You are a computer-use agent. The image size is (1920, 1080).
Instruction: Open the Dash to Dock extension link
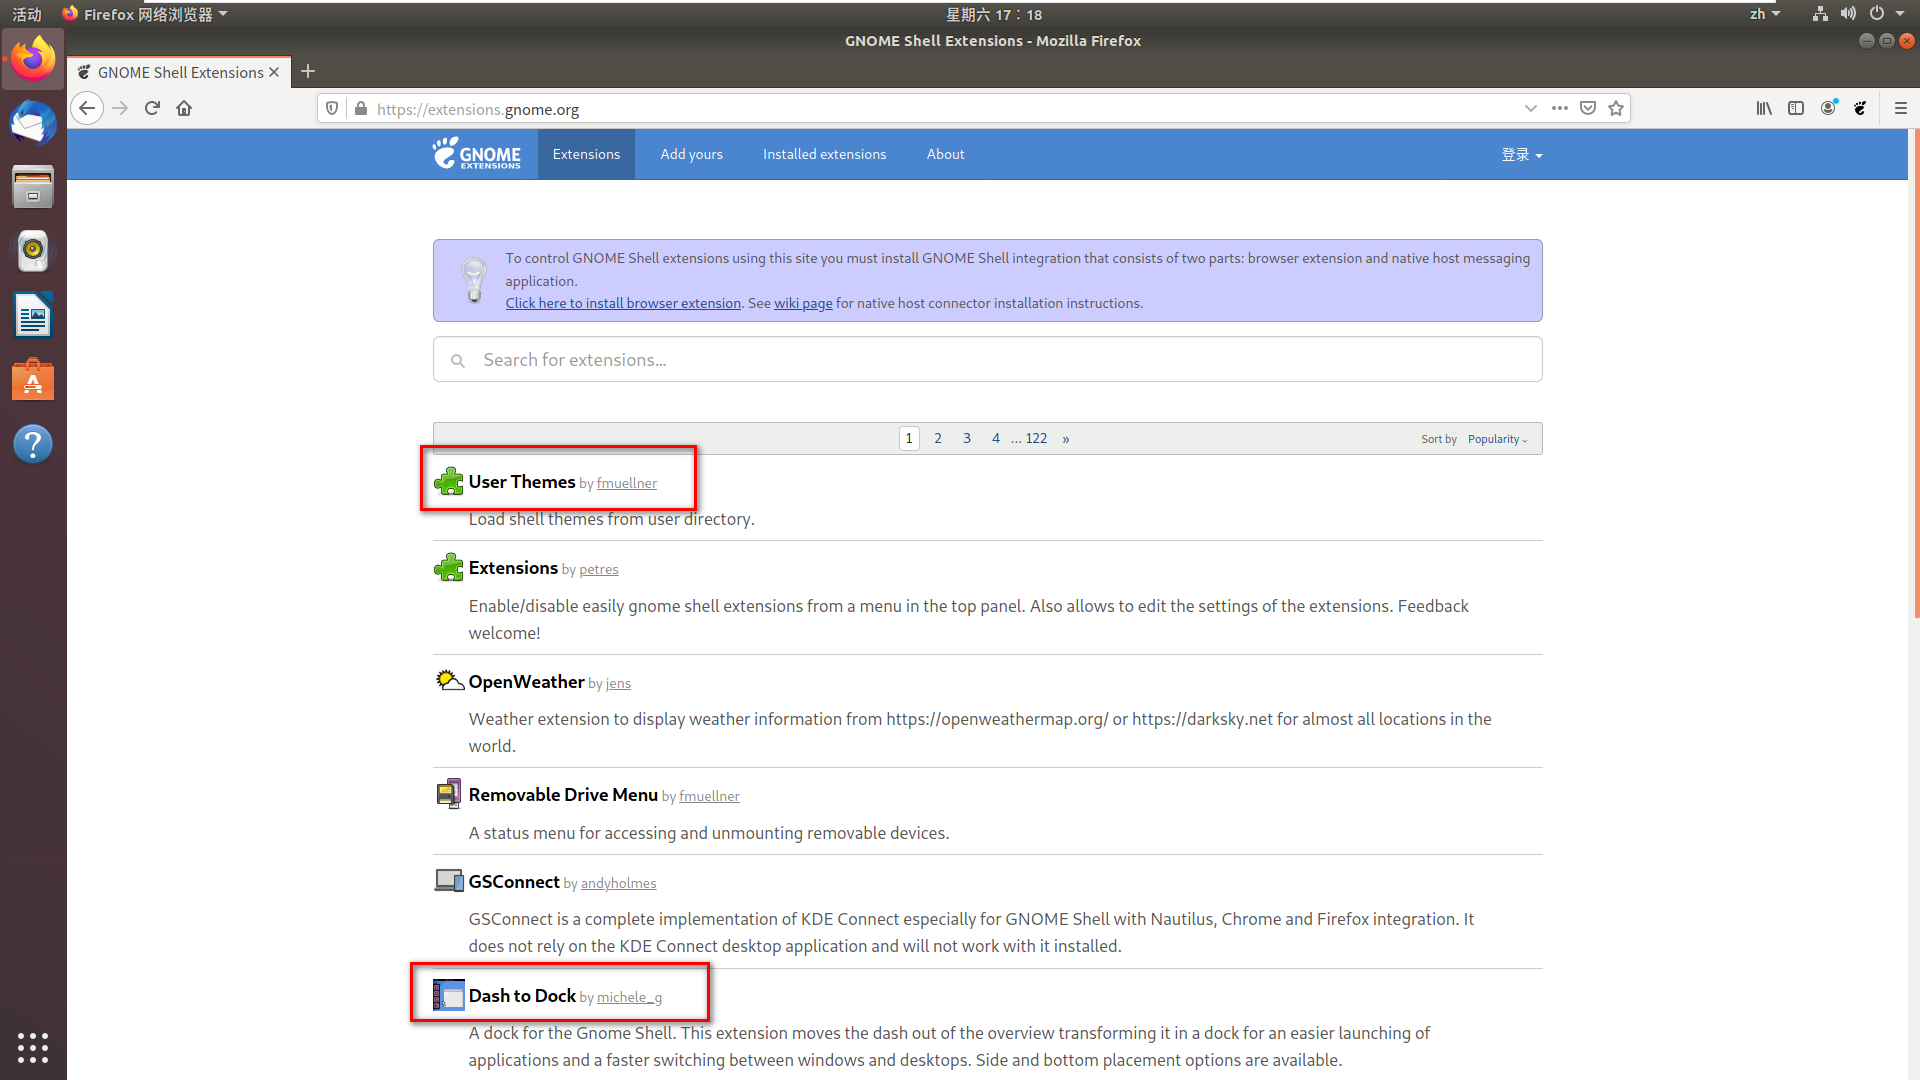tap(522, 996)
